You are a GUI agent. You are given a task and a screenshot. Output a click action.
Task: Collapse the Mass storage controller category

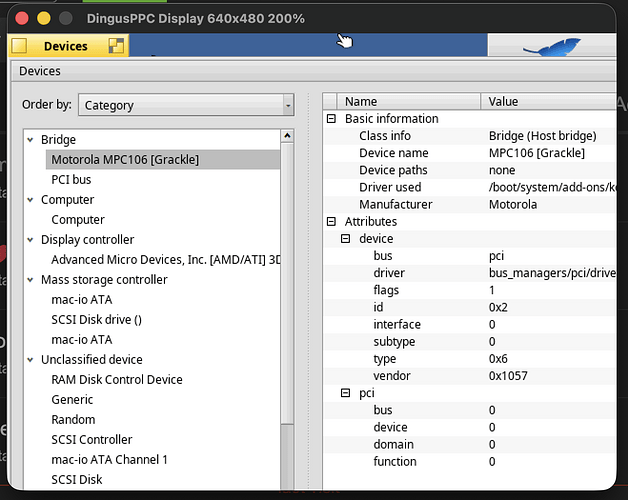pyautogui.click(x=30, y=280)
